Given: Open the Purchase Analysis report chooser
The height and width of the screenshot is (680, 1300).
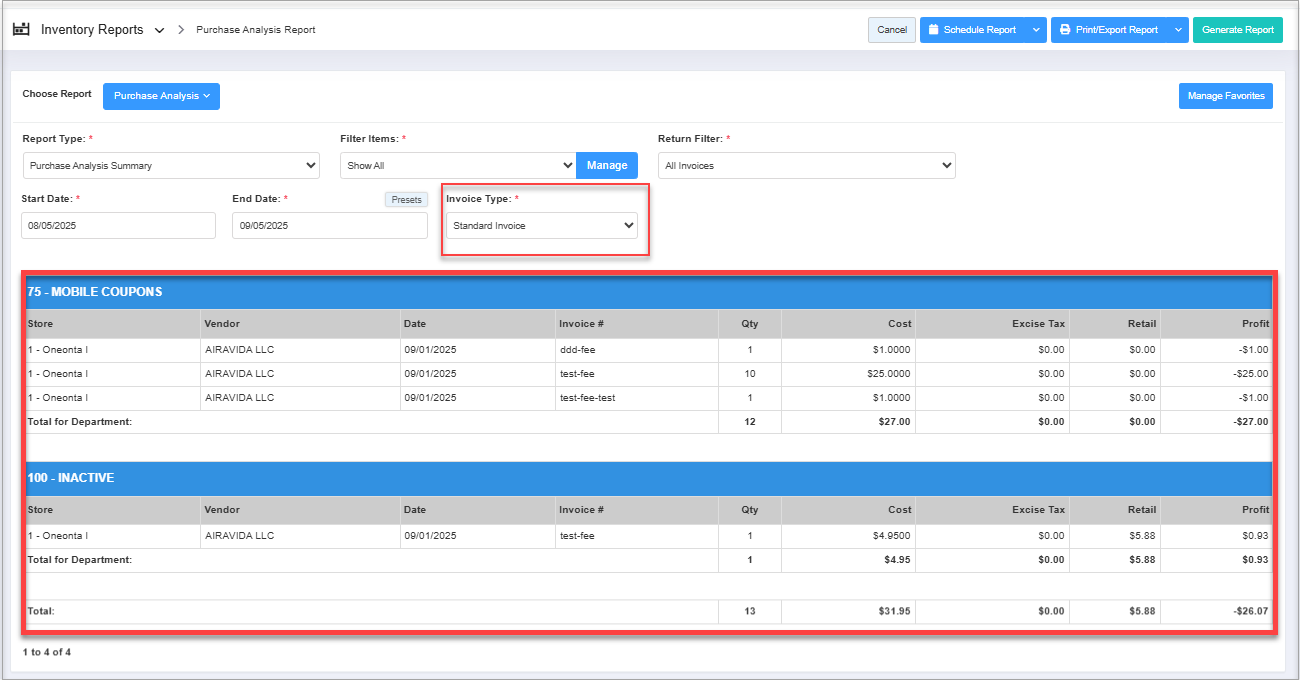Looking at the screenshot, I should point(161,96).
